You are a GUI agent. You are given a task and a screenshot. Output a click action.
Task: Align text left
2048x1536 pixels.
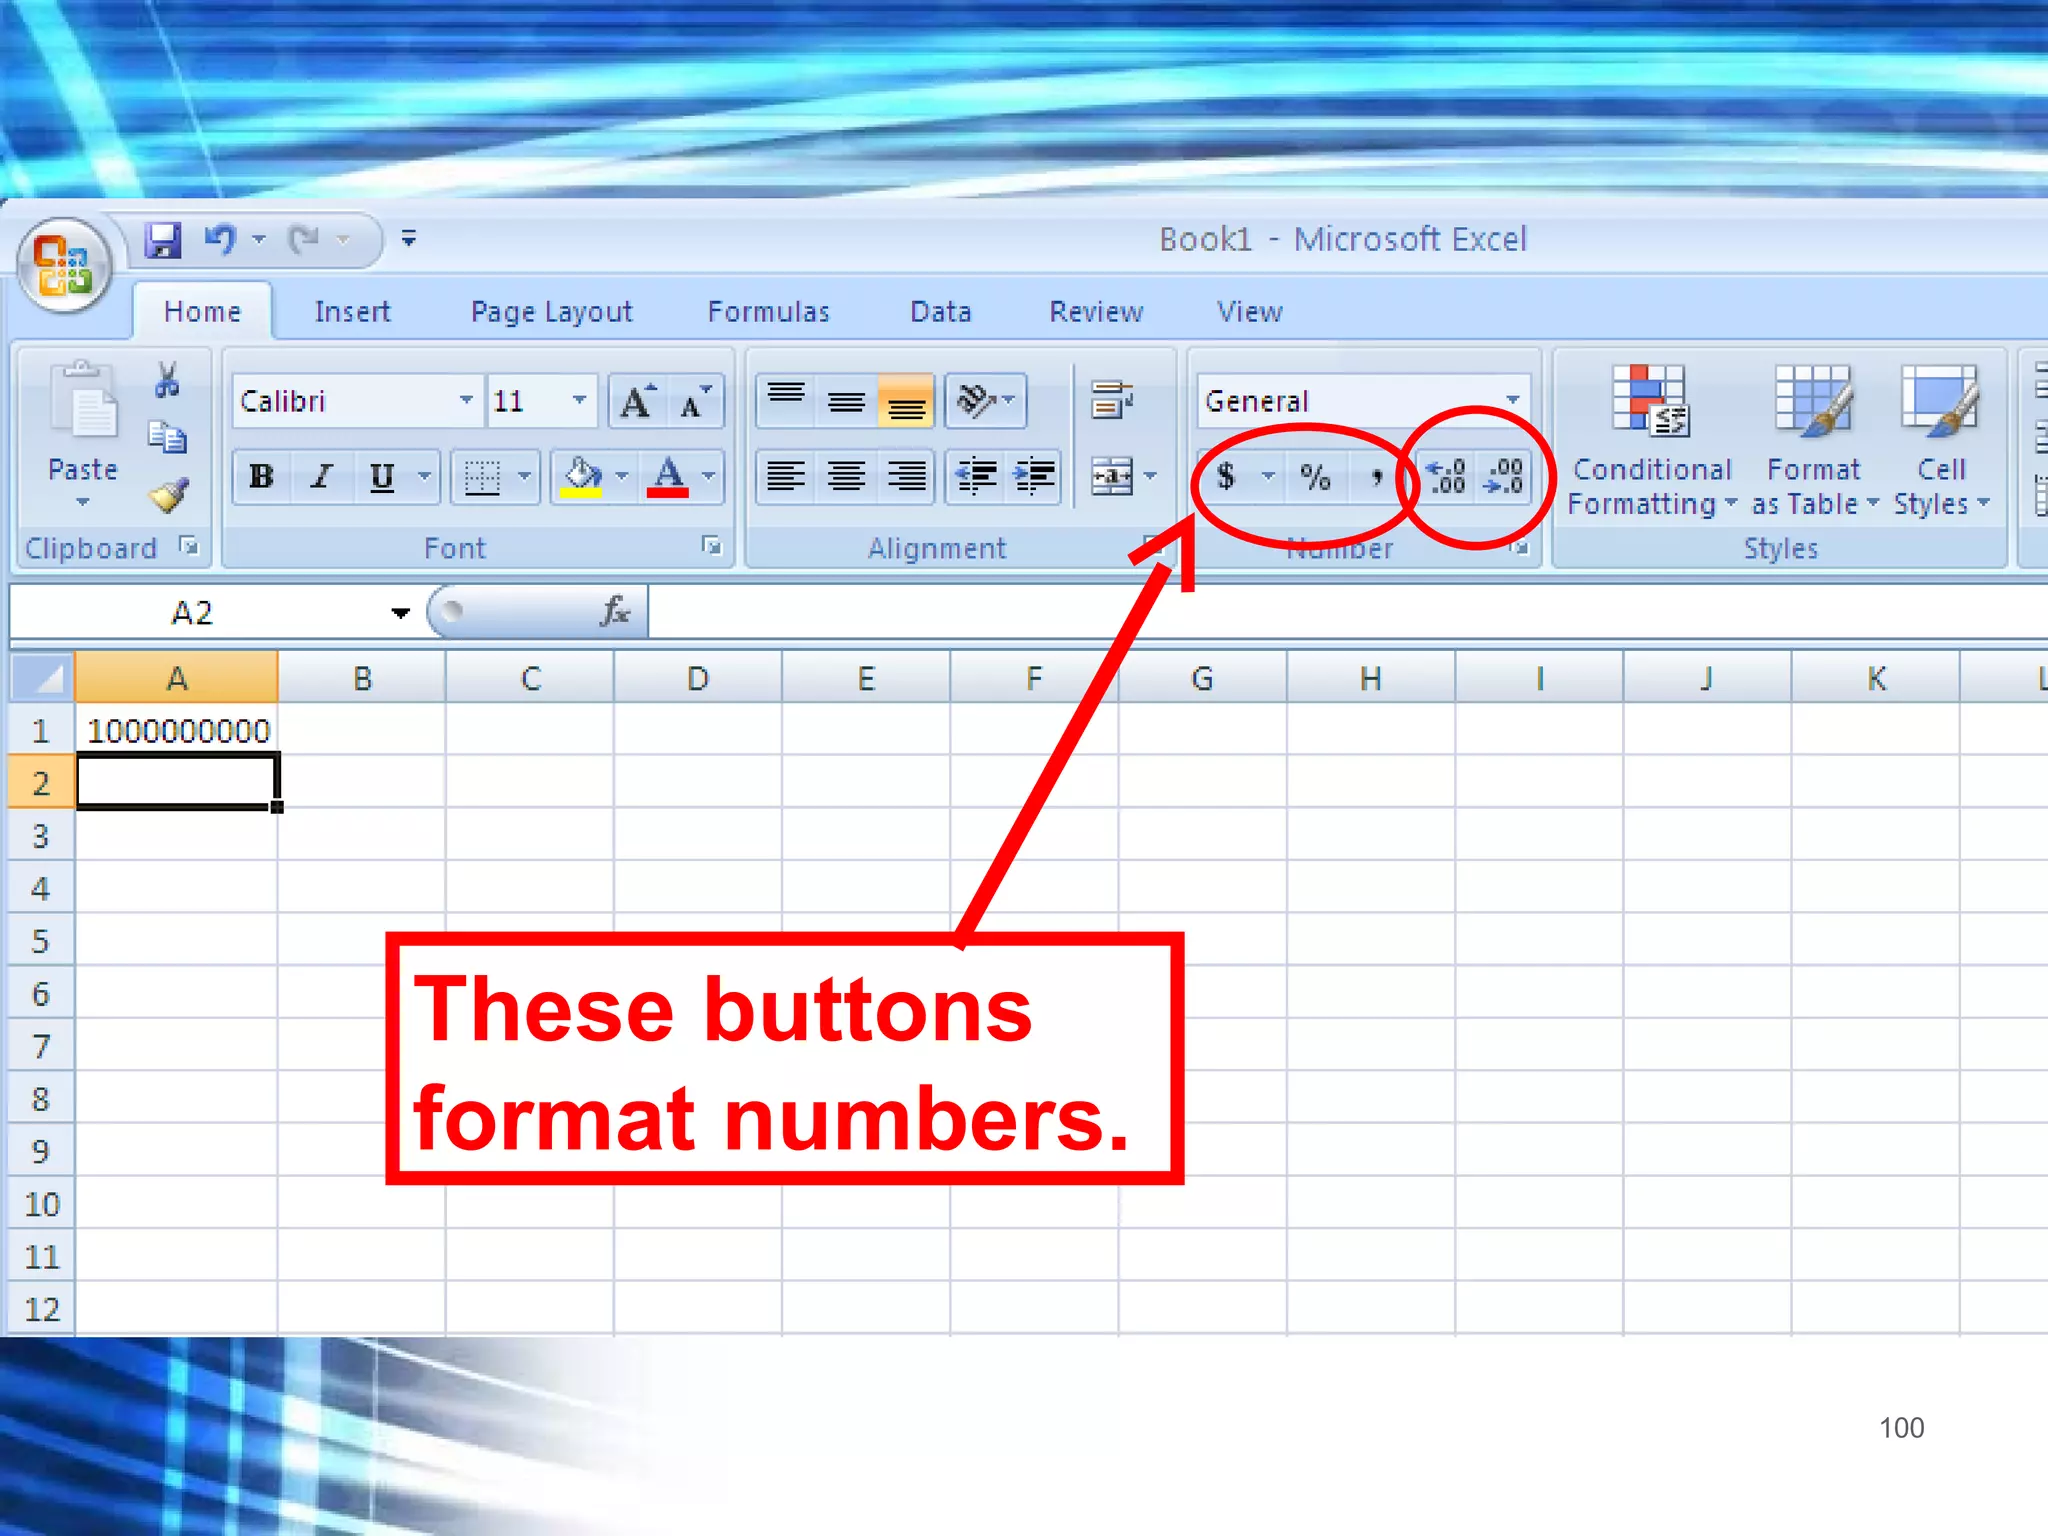click(x=786, y=477)
